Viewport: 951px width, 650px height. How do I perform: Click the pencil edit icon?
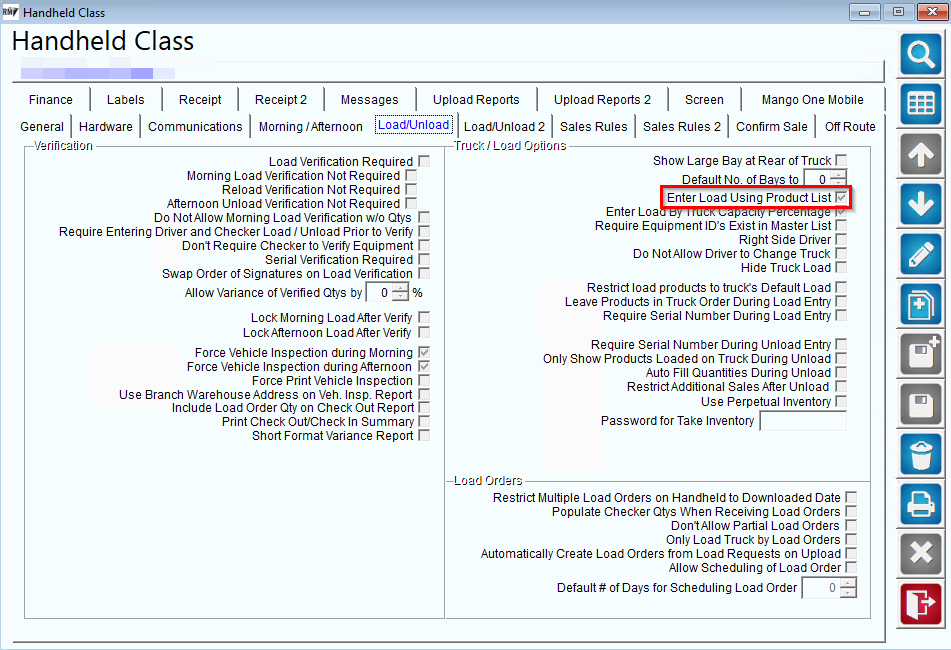click(921, 254)
